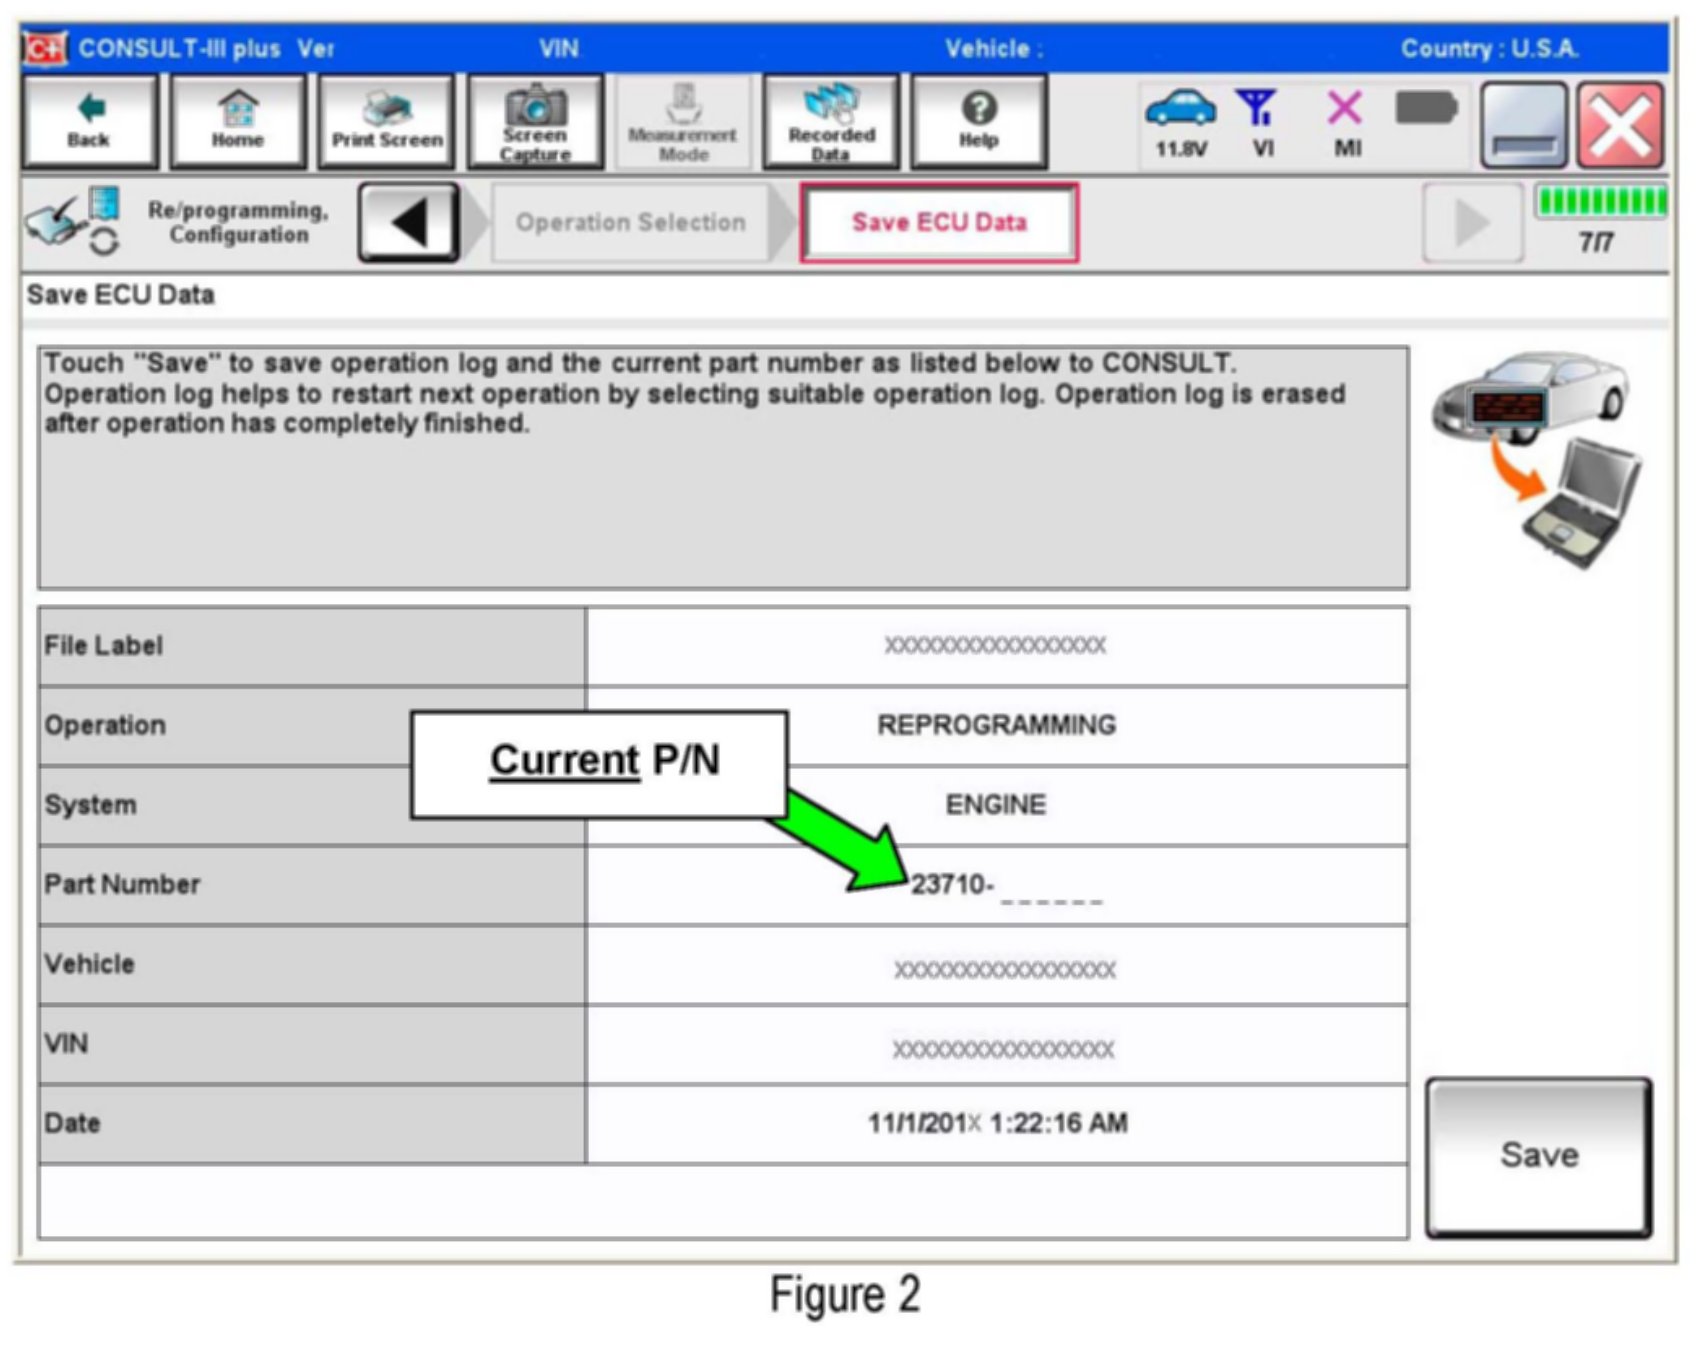Click the vehicle battery voltage 11.8V icon

click(x=1180, y=122)
